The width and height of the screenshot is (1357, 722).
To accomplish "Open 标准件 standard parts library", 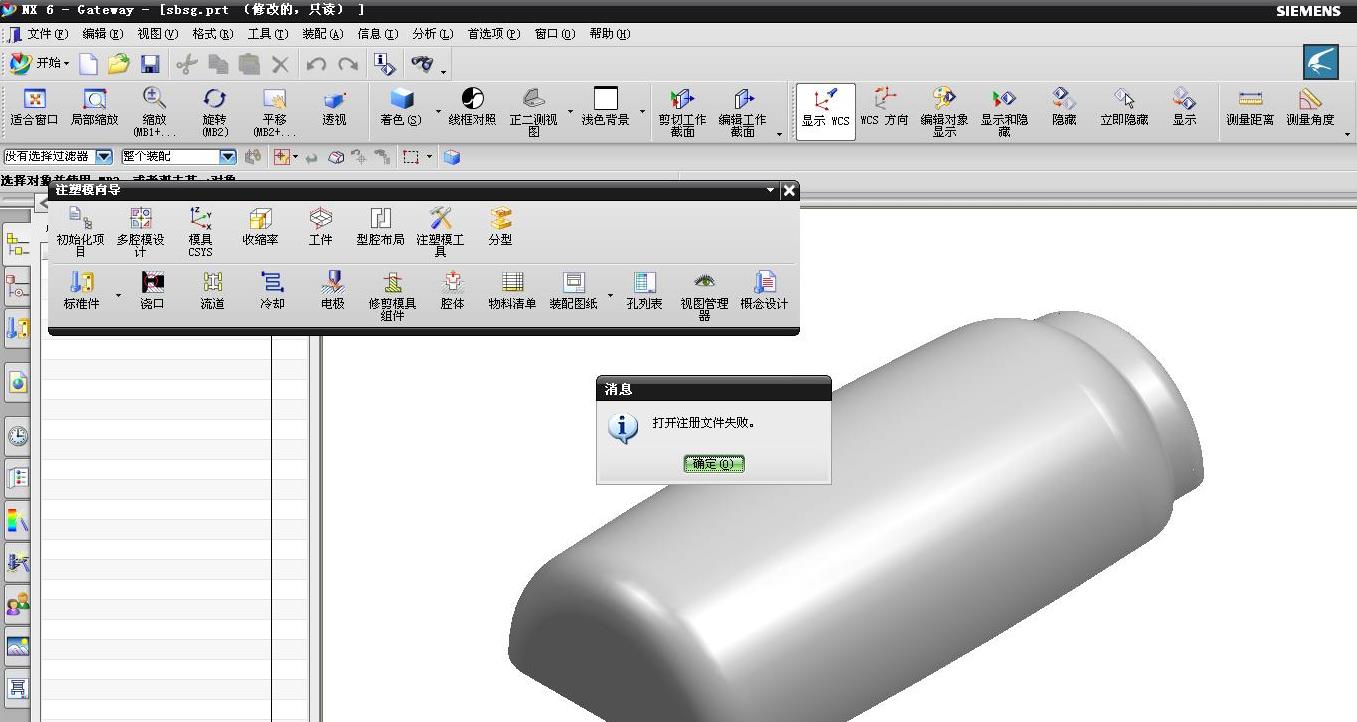I will (x=81, y=292).
